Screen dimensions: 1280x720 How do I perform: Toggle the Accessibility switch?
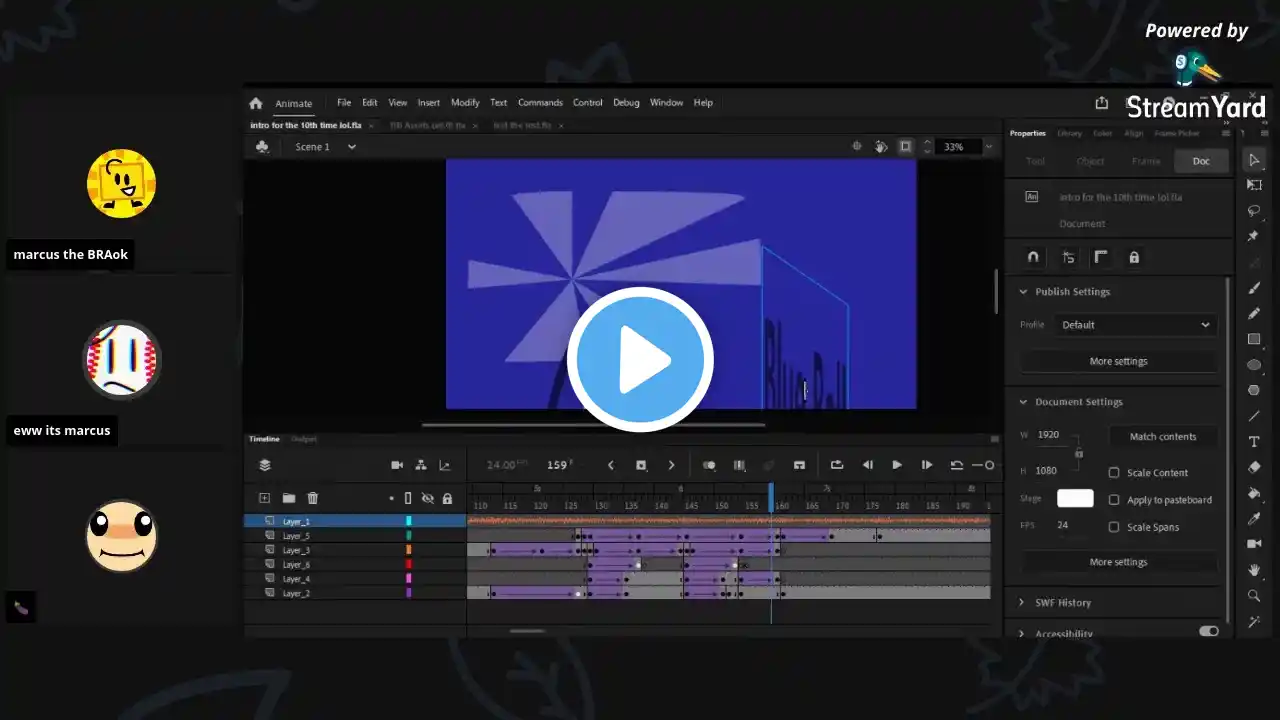(x=1209, y=632)
